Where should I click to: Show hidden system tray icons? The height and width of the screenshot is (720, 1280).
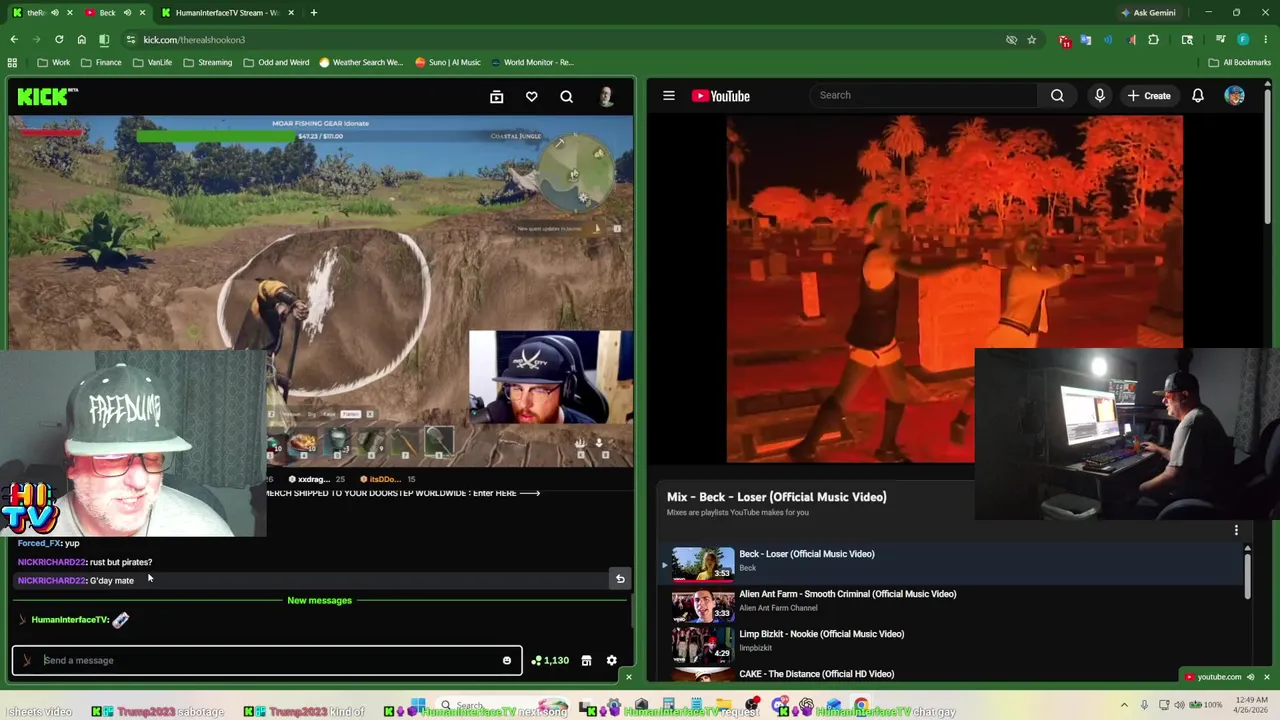coord(1123,705)
